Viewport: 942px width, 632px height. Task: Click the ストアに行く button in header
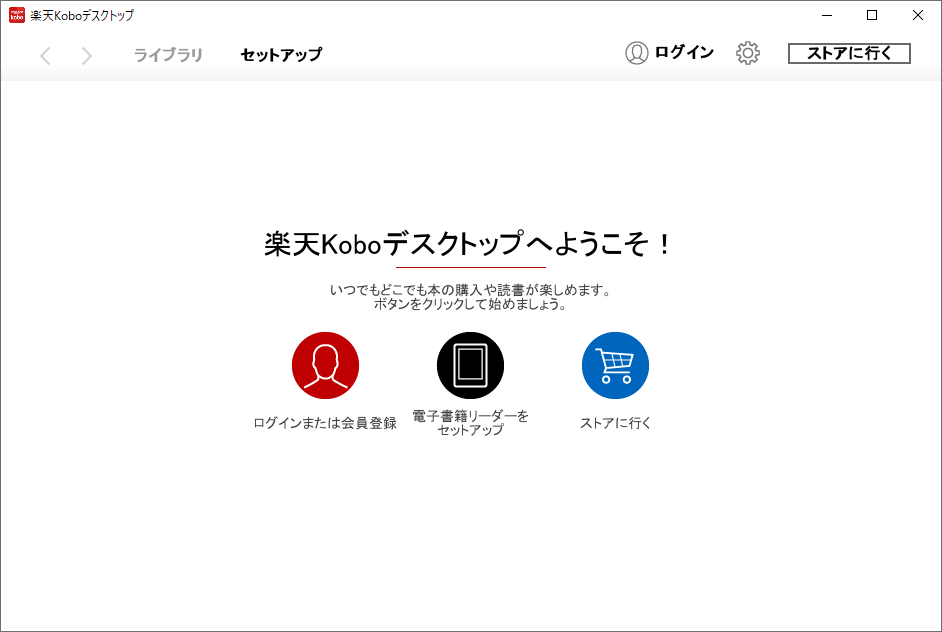pos(849,53)
